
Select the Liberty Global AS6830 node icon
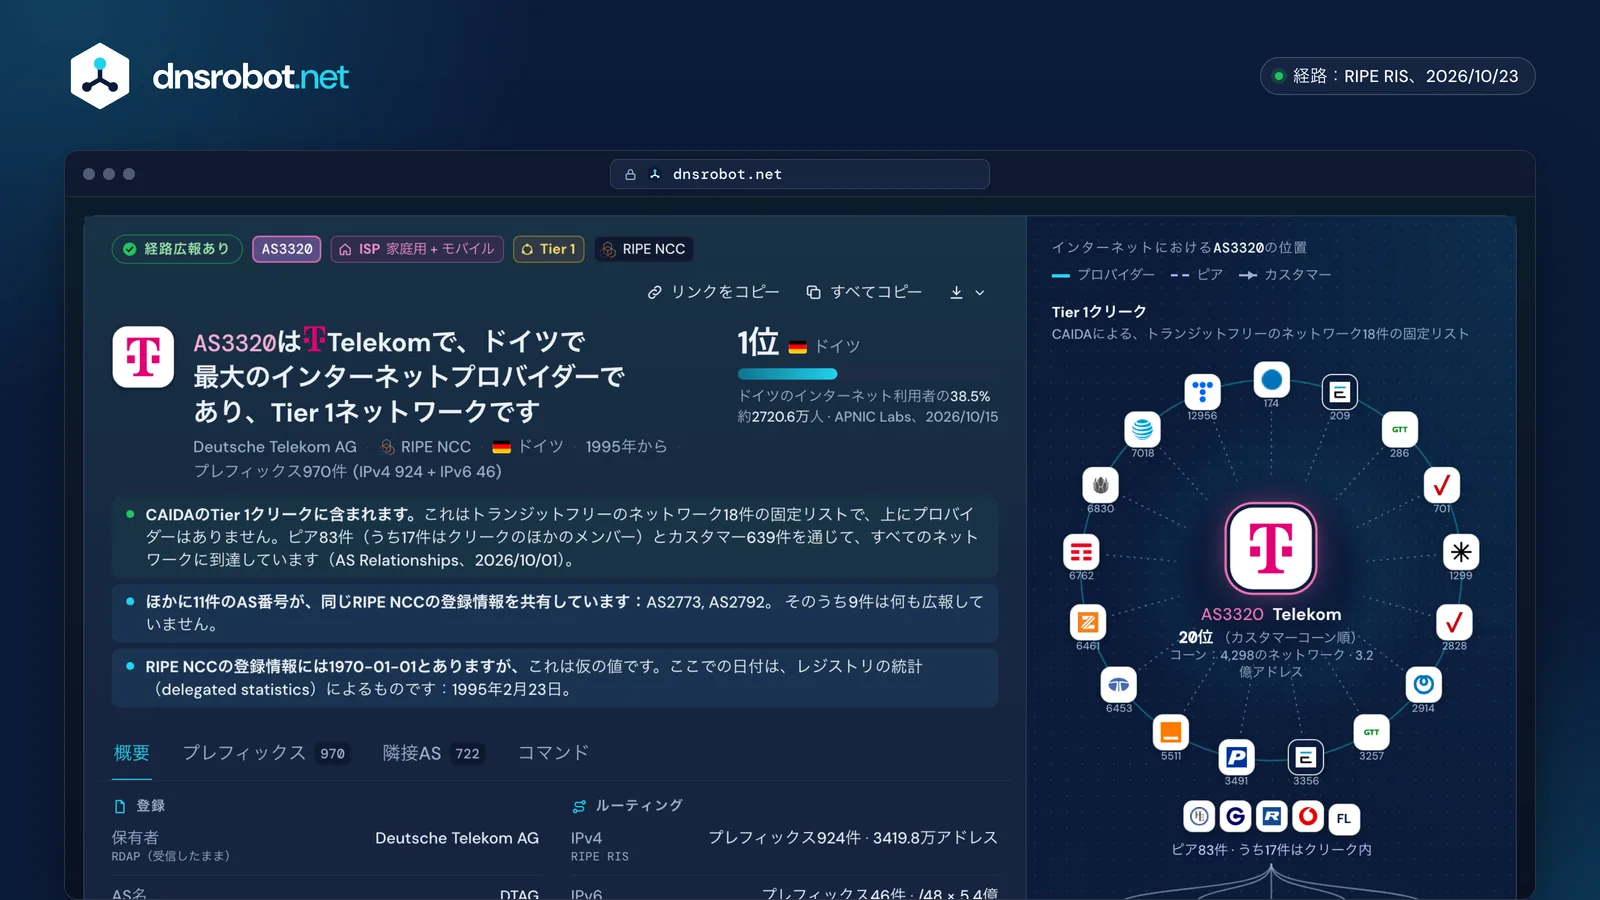click(1100, 485)
